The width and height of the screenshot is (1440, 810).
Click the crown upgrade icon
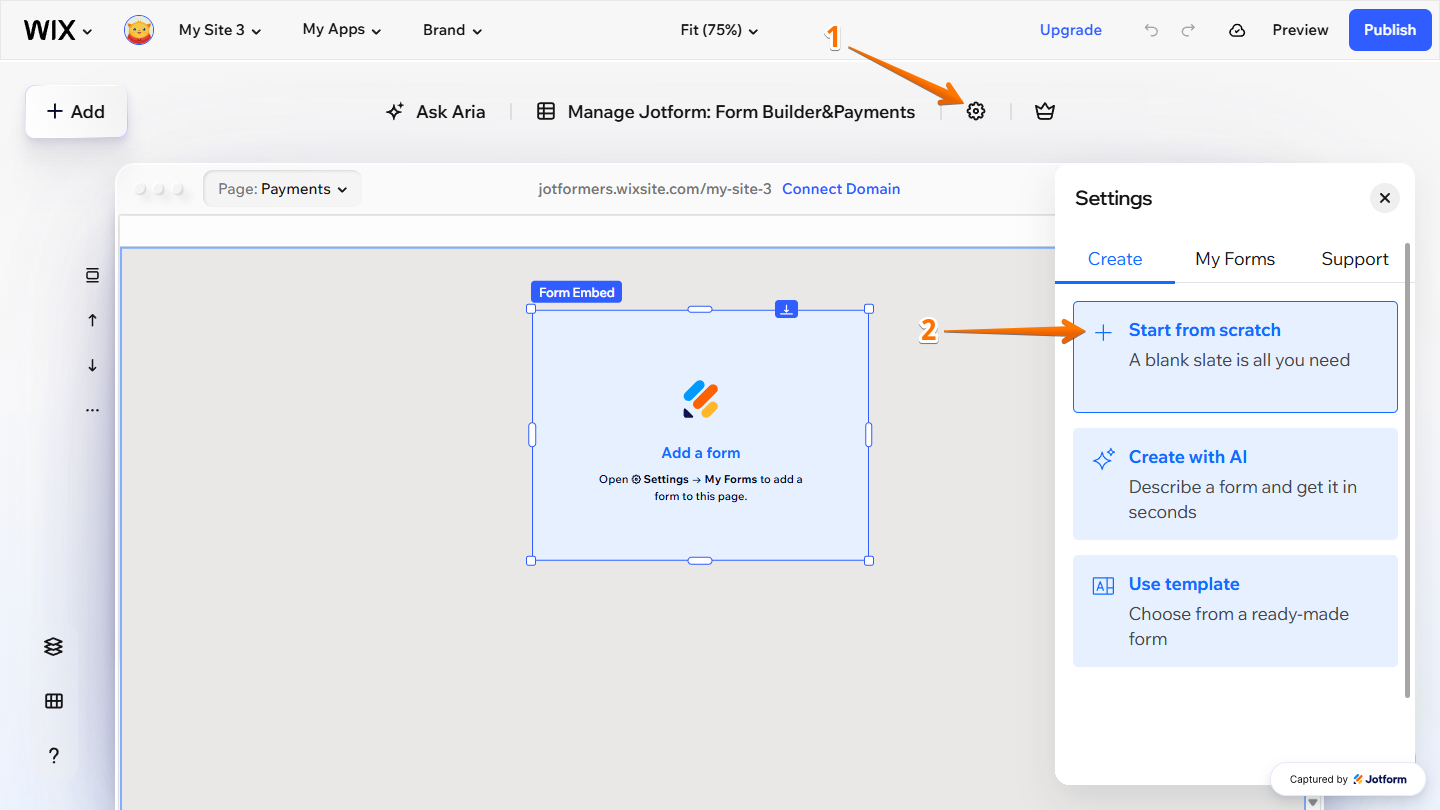(1045, 112)
